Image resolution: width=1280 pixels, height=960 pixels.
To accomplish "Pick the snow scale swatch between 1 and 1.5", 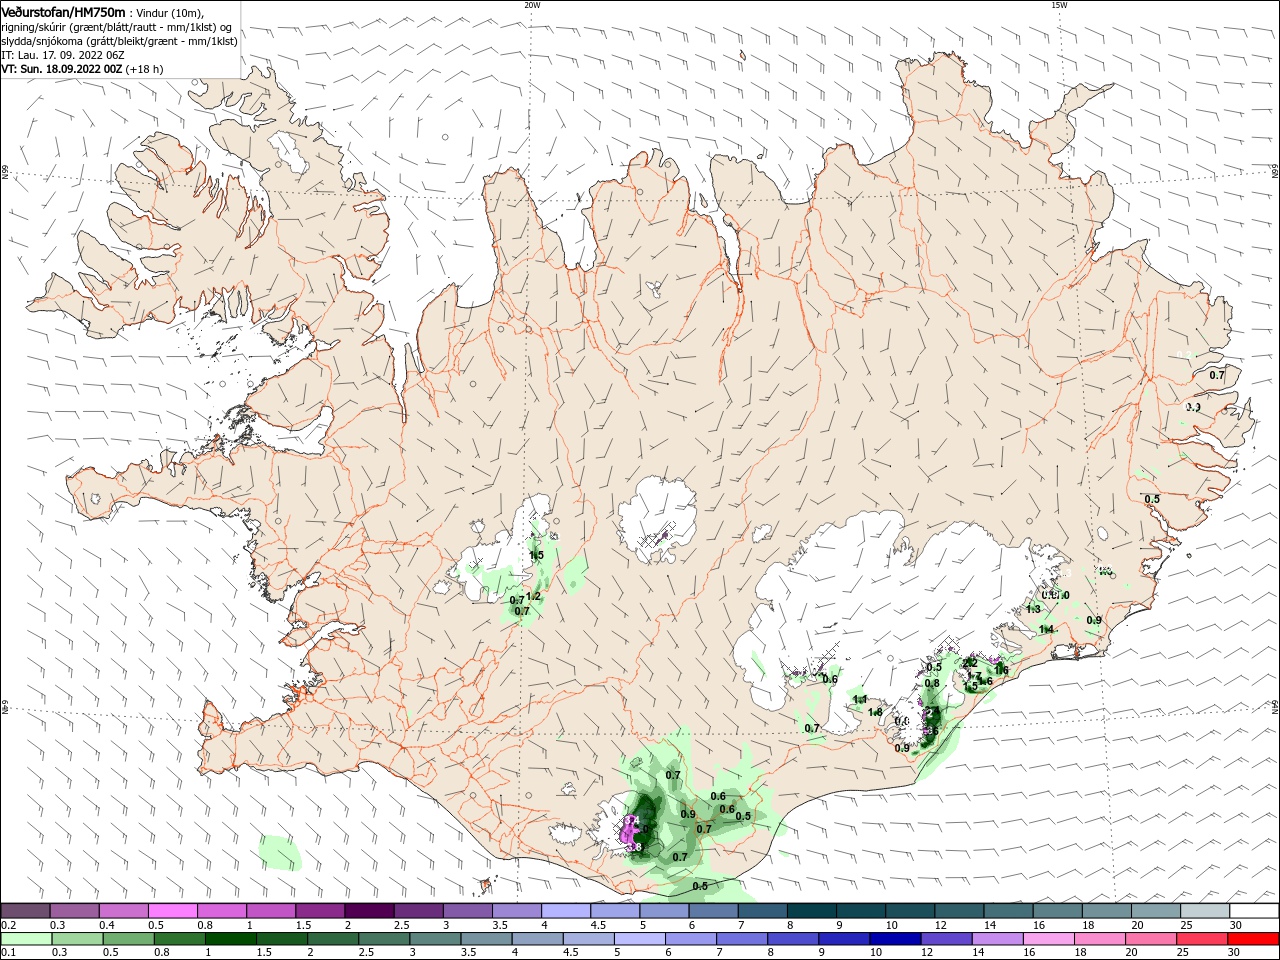I will pyautogui.click(x=271, y=910).
